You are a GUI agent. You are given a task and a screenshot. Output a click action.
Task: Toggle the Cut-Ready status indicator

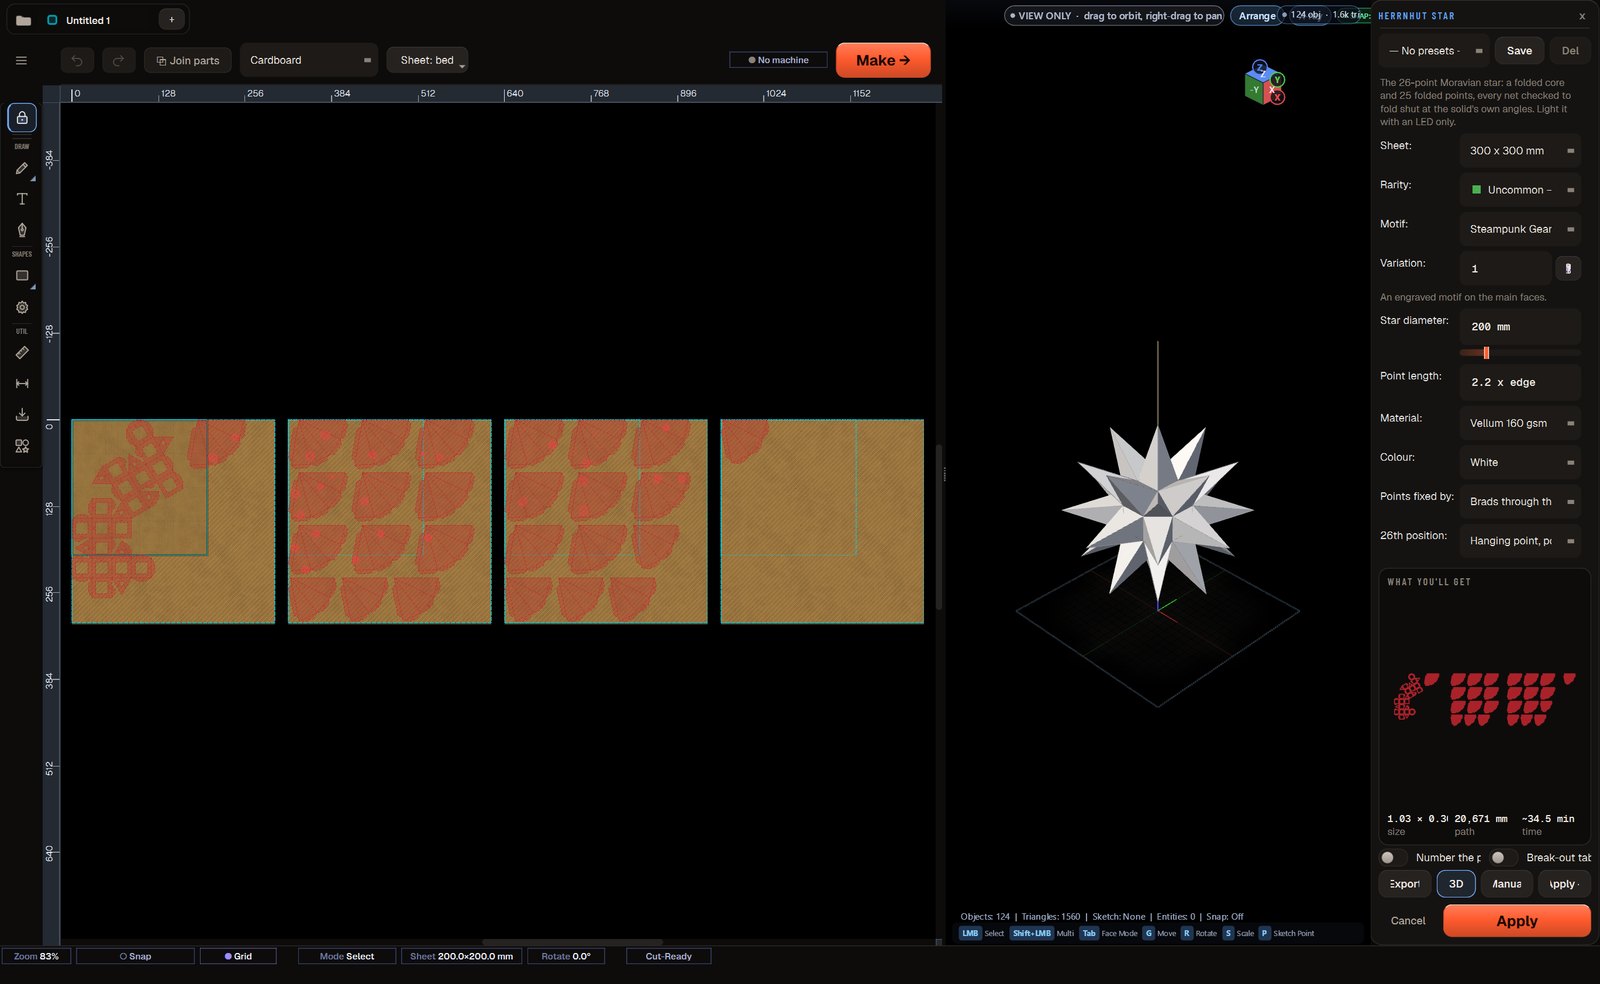668,956
